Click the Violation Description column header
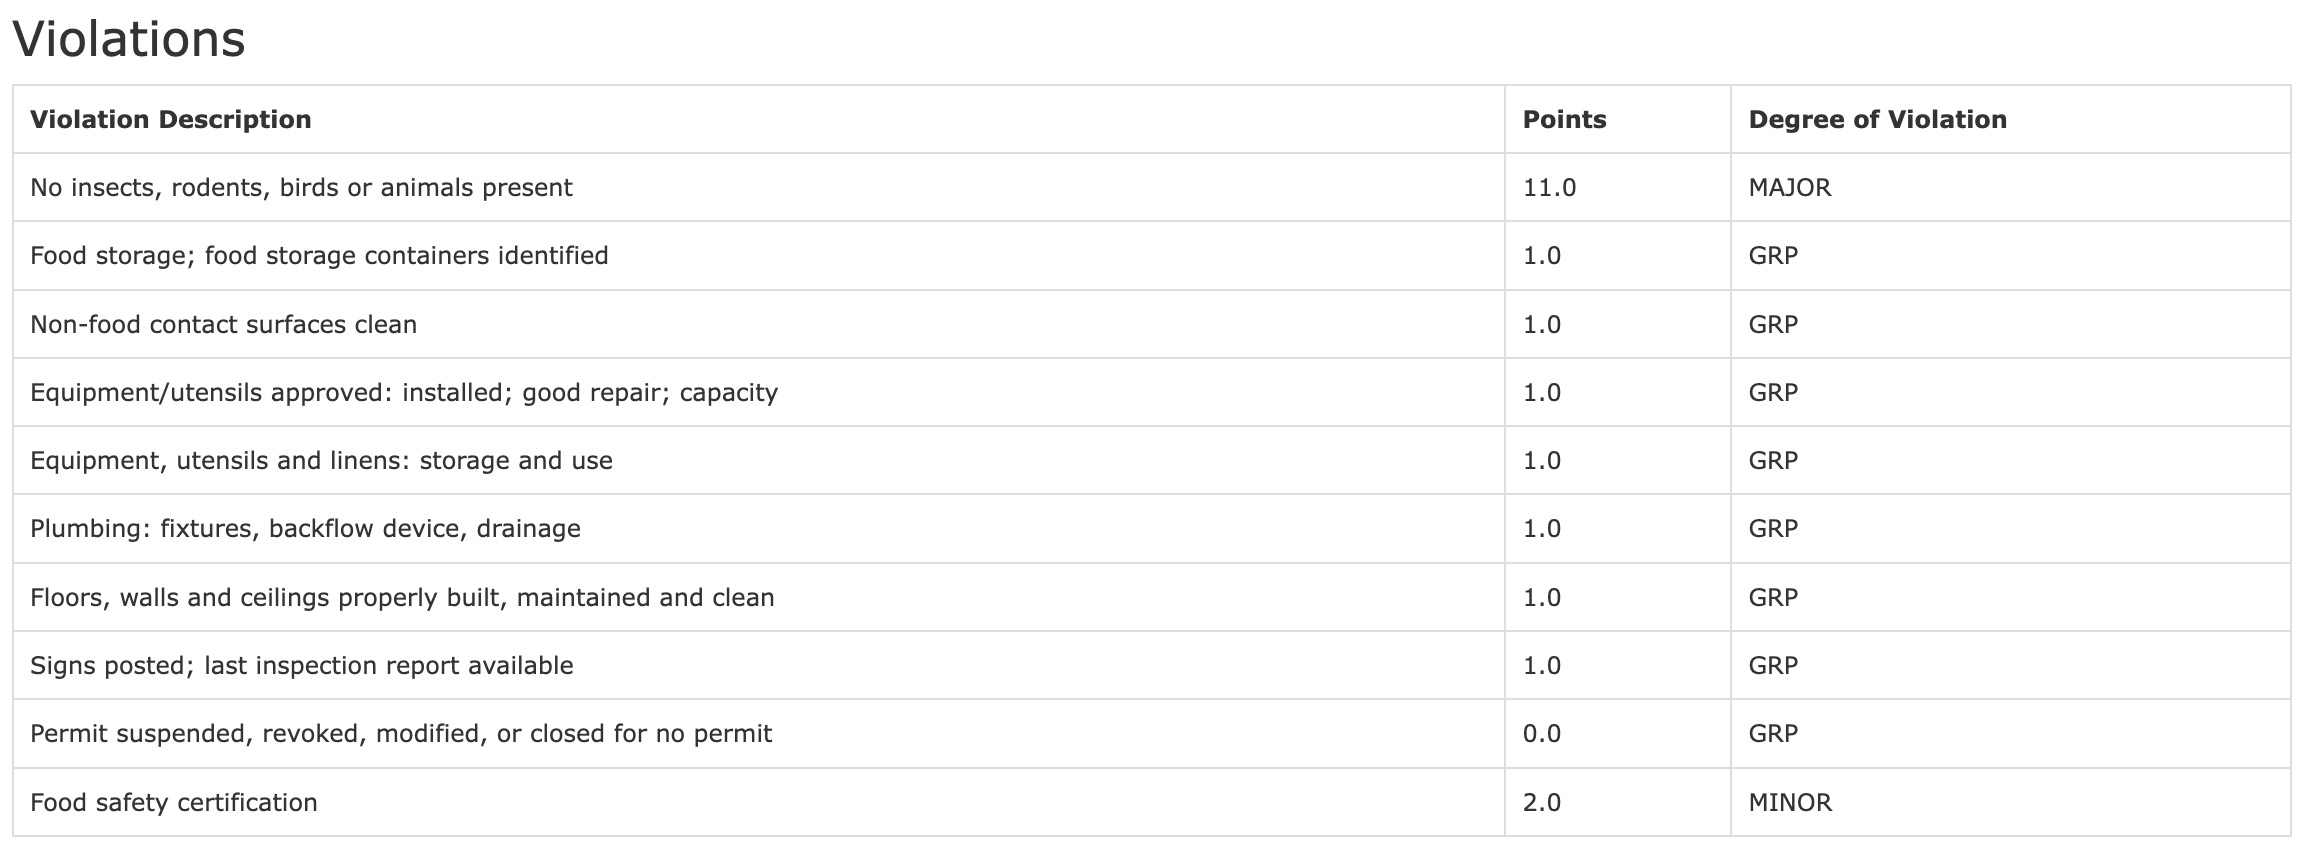Screen dimensions: 2322x846 click(171, 120)
